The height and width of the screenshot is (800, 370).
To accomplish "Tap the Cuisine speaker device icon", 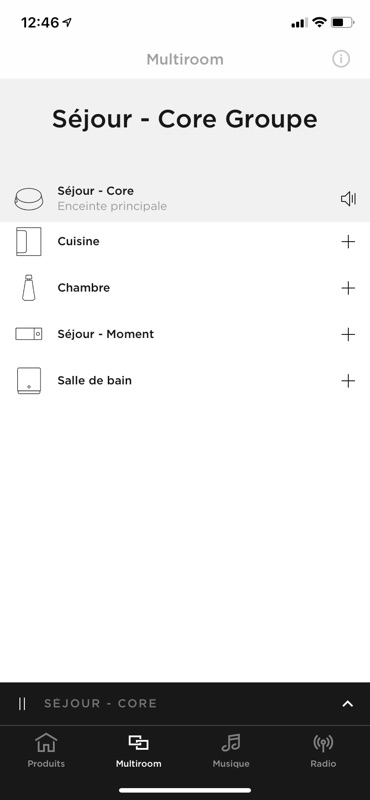I will [29, 241].
